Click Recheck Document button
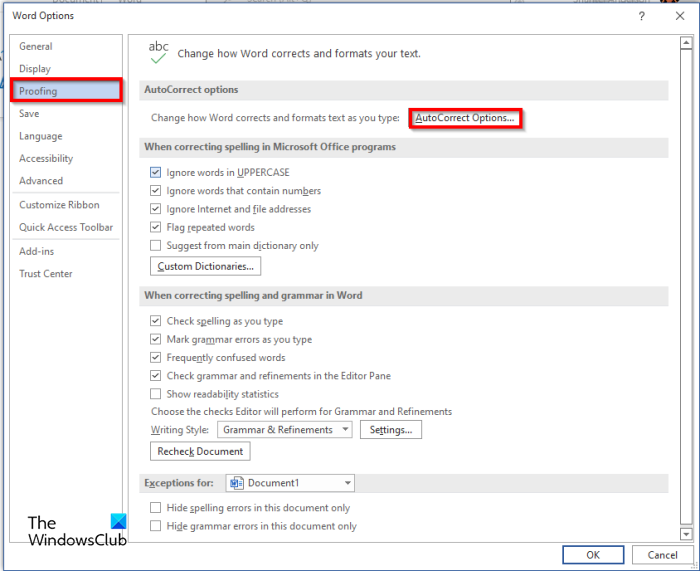The image size is (700, 571). pos(200,451)
